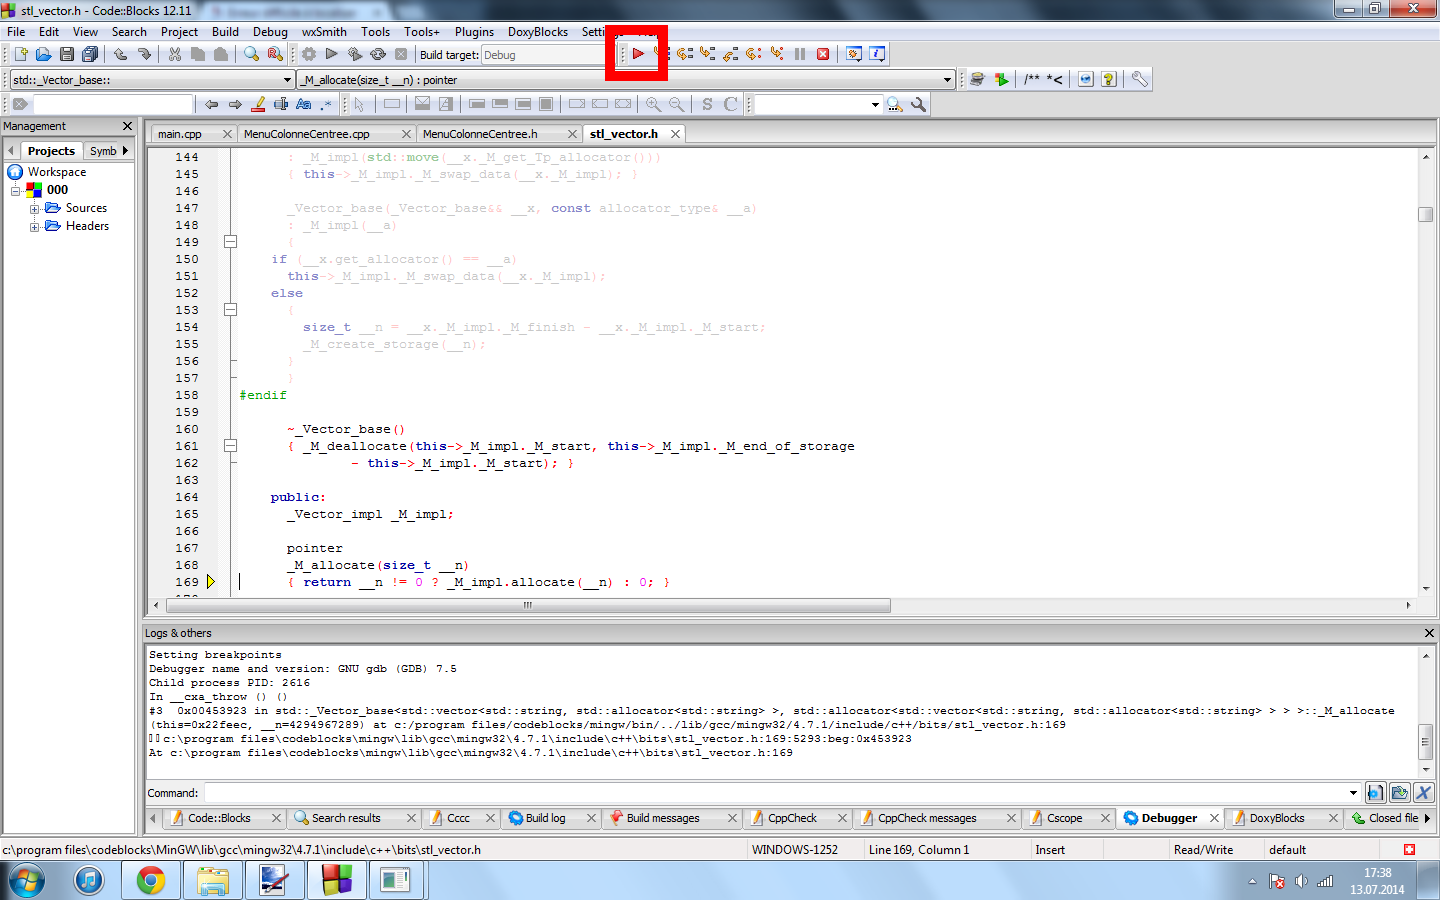
Task: Open the _M_allocate function dropdown
Action: 947,80
